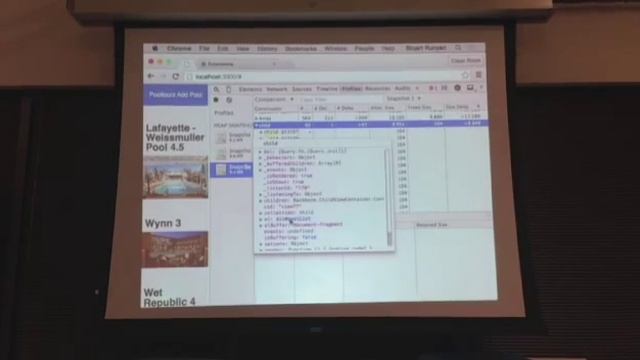
Task: Sort by Alloc. Size column header
Action: pyautogui.click(x=386, y=108)
